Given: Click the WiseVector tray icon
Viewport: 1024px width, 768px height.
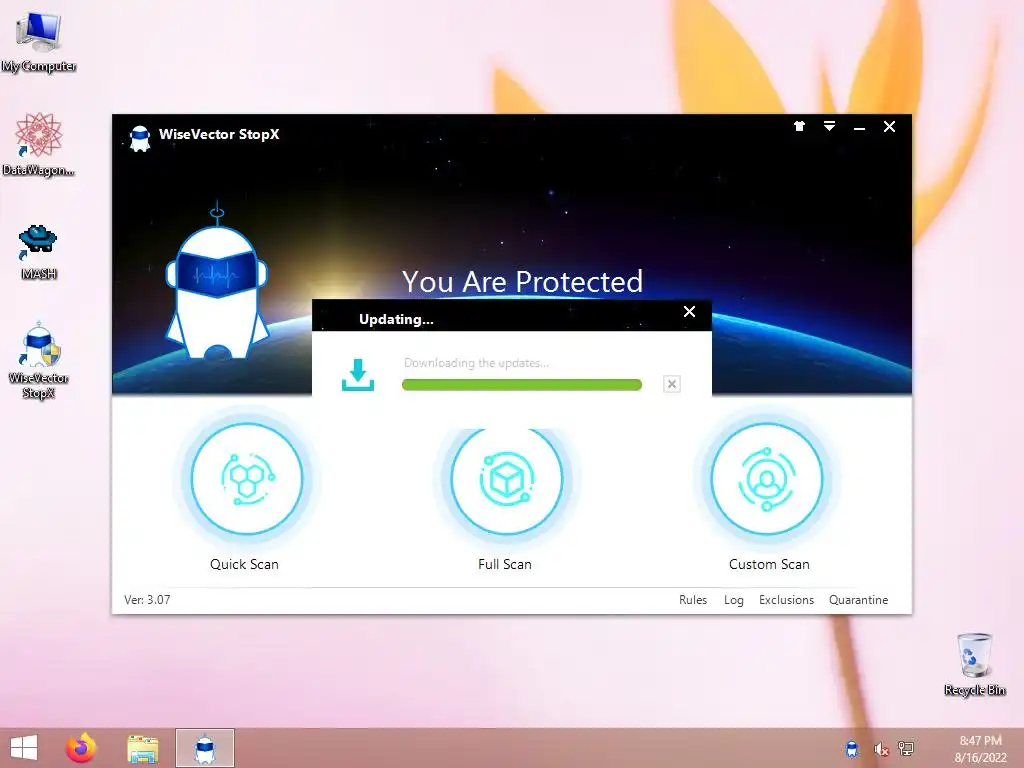Looking at the screenshot, I should pyautogui.click(x=852, y=748).
